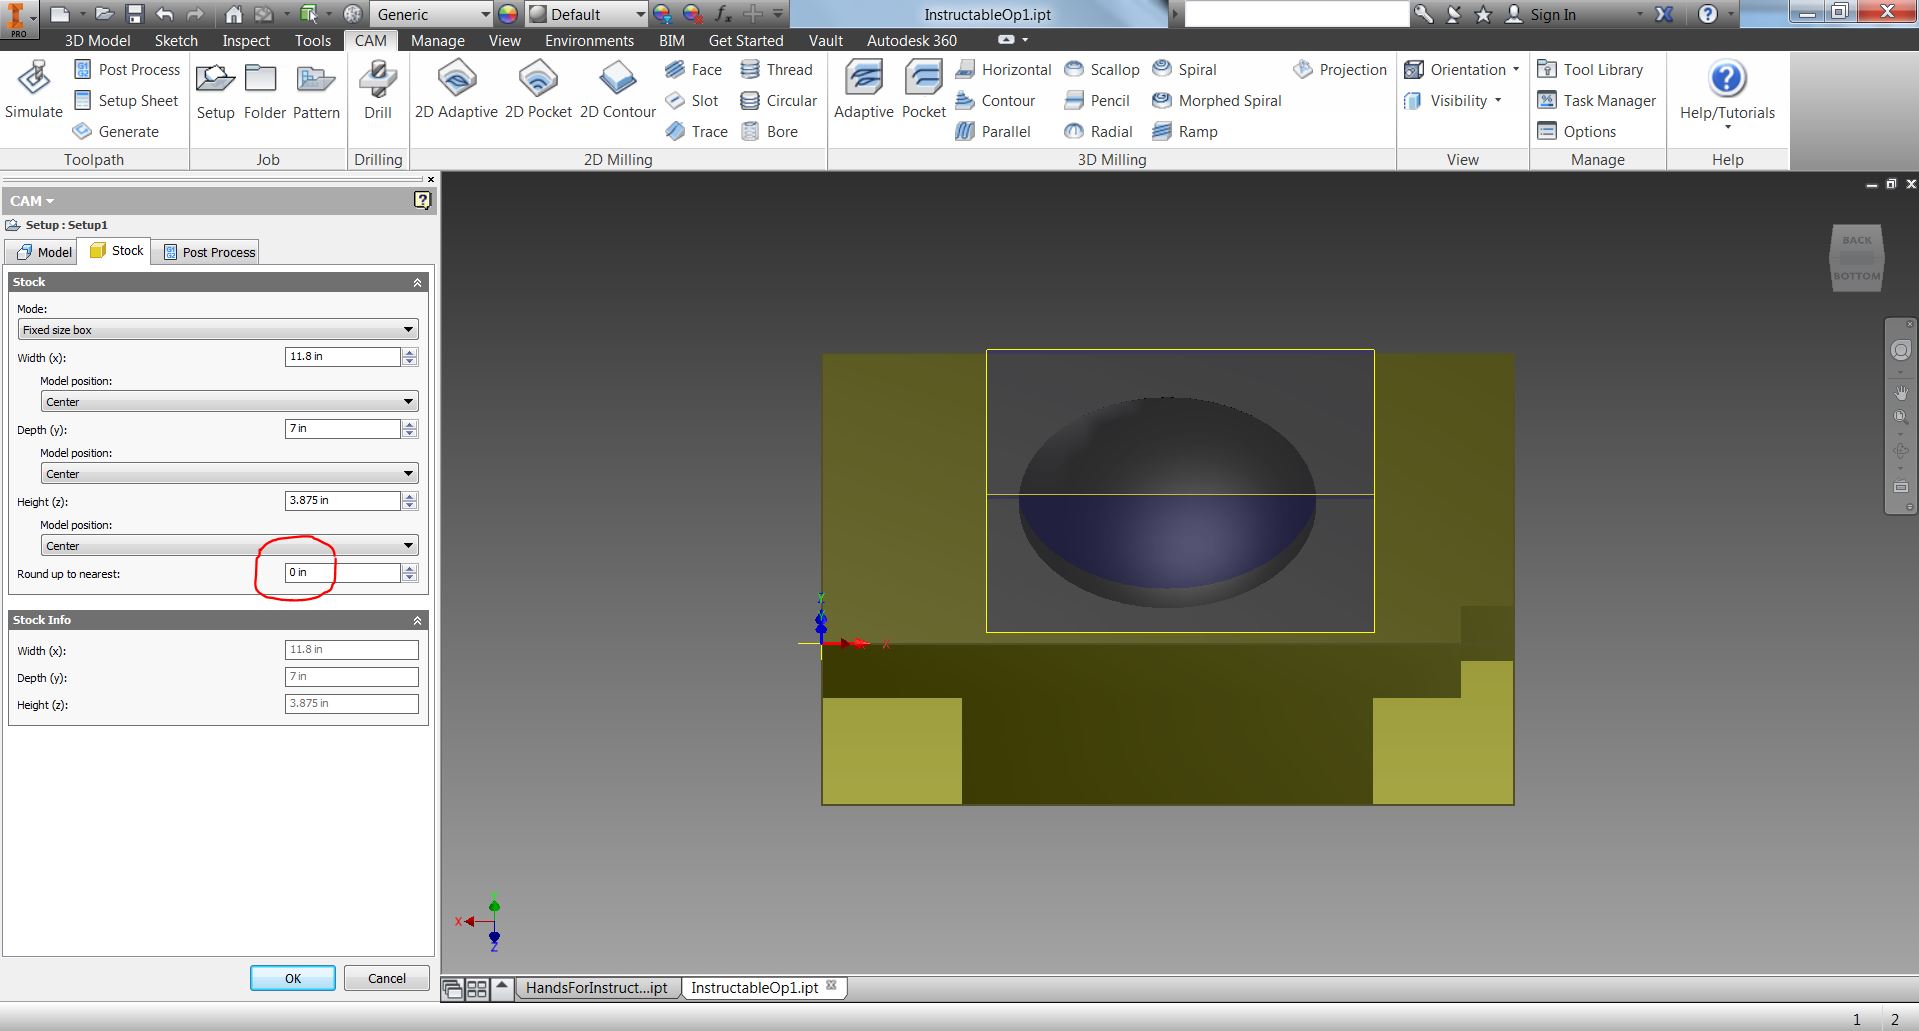Image resolution: width=1919 pixels, height=1031 pixels.
Task: Open Width model position dropdown
Action: (230, 402)
